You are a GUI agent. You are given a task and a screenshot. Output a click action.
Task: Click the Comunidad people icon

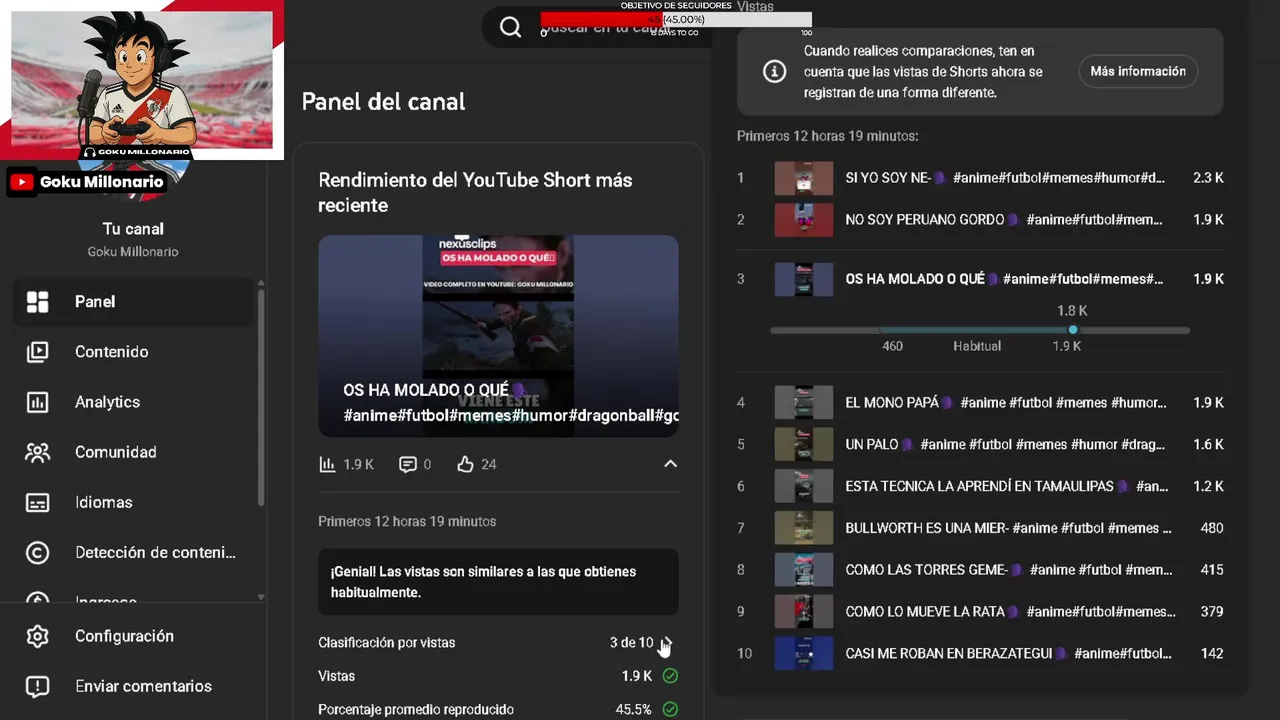[x=37, y=452]
